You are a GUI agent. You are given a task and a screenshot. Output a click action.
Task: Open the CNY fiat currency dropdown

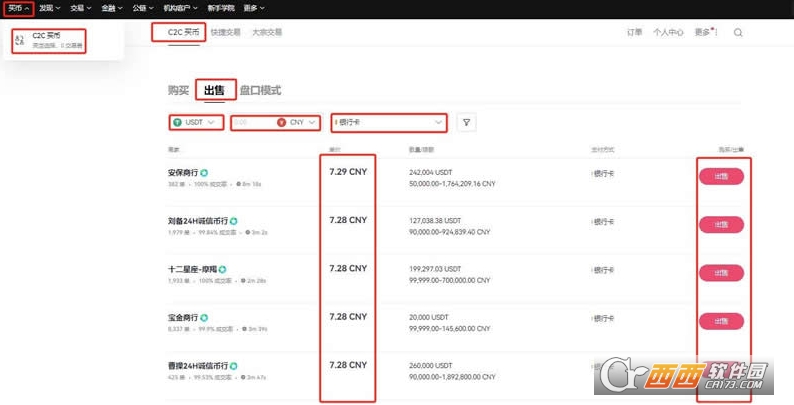click(x=298, y=122)
